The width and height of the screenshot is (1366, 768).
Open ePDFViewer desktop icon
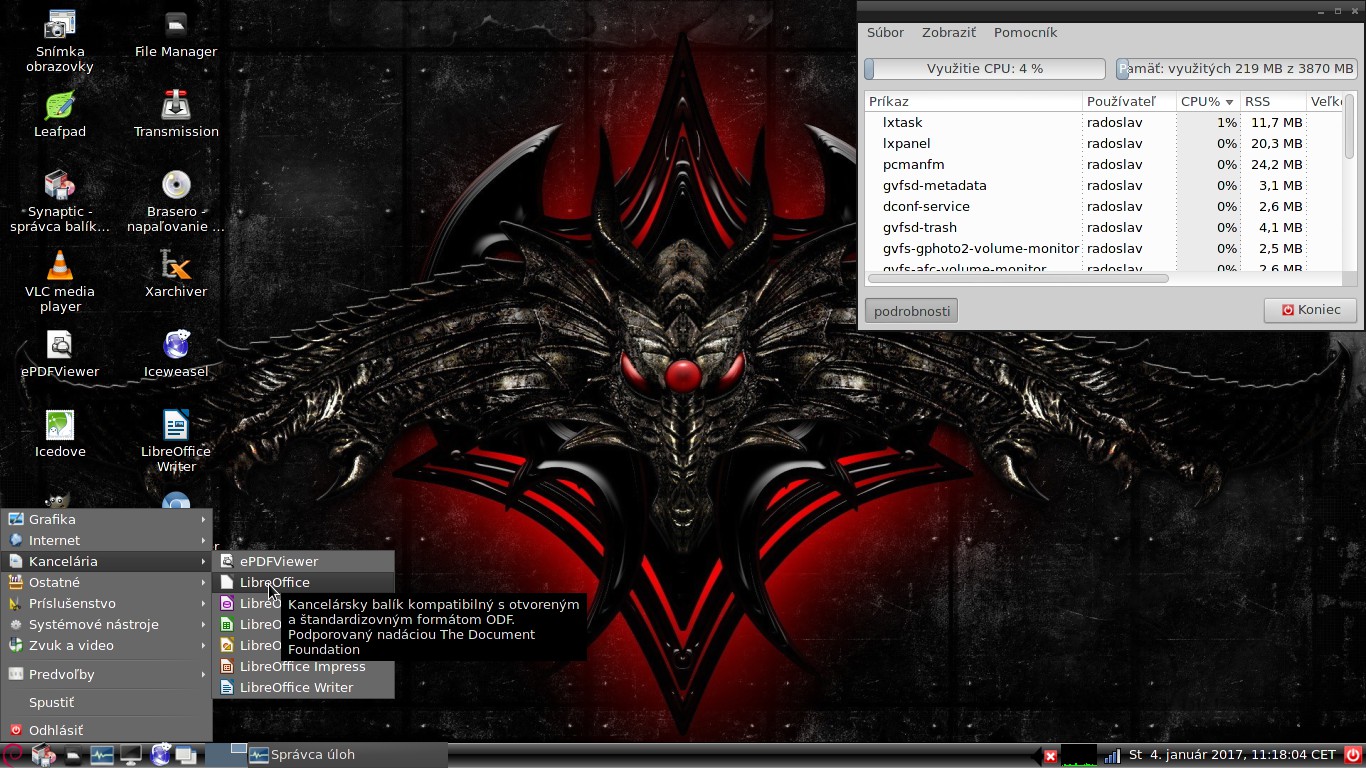coord(60,354)
